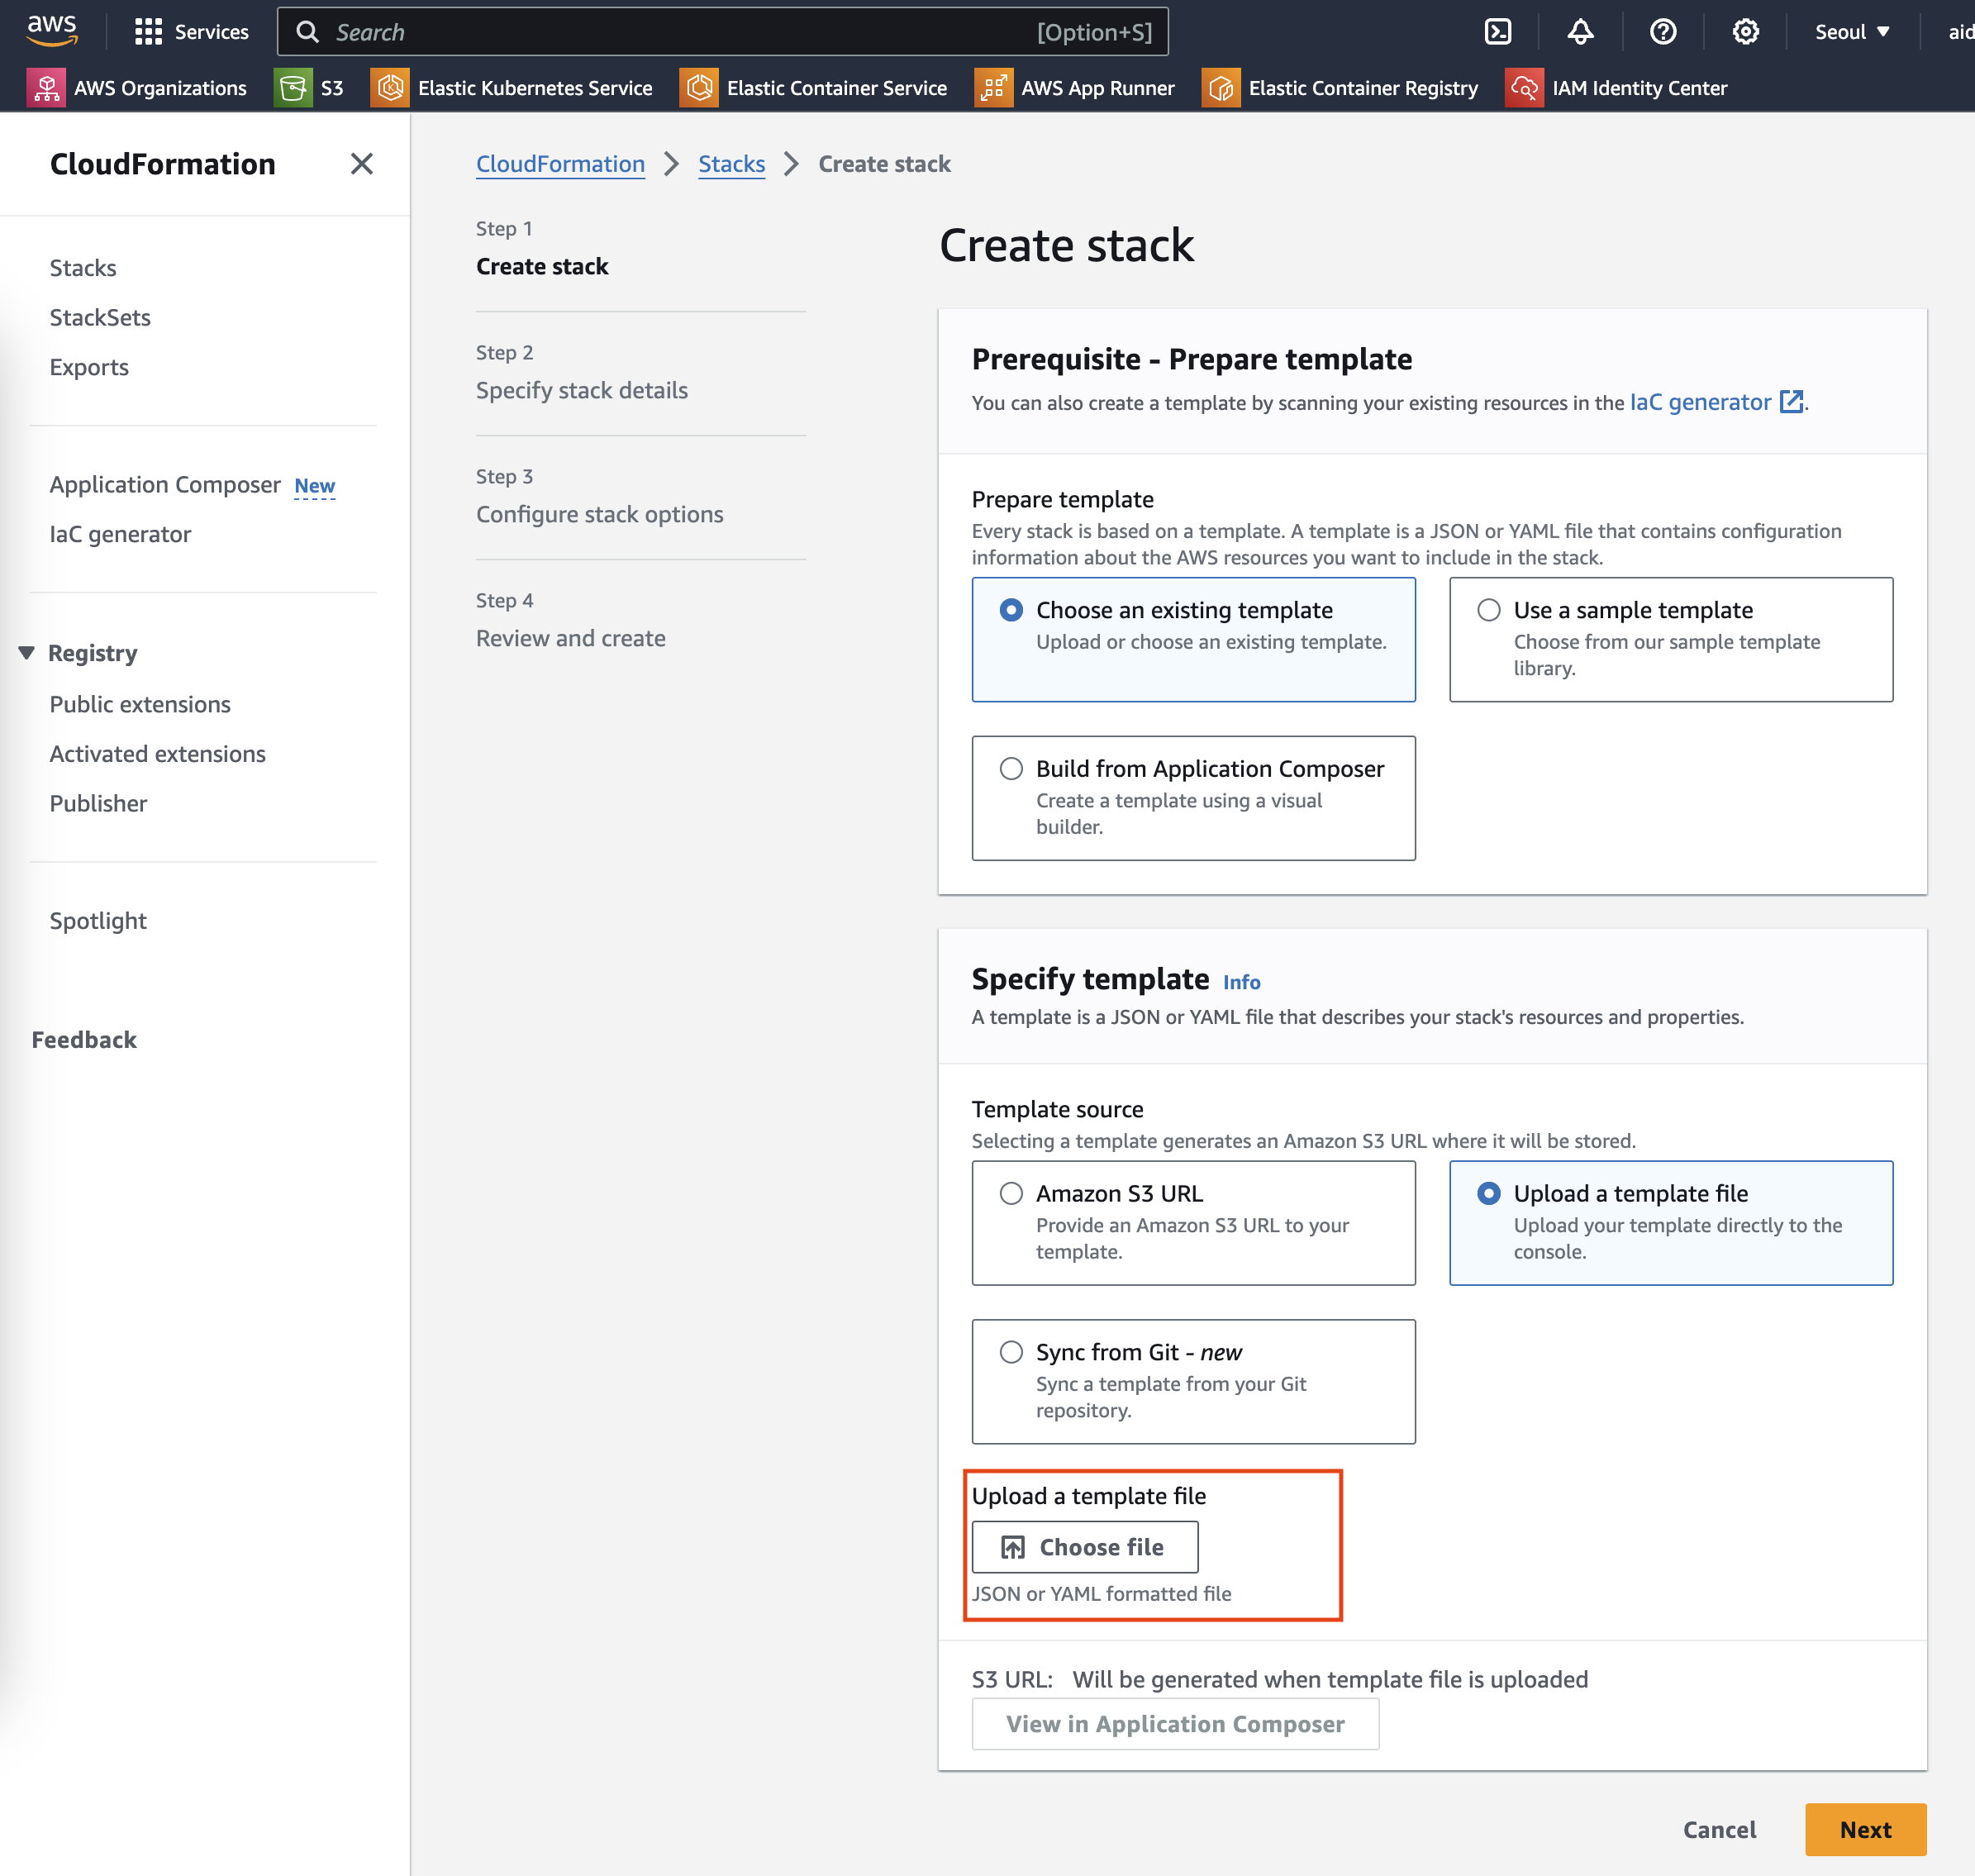The image size is (1975, 1876).
Task: Open the help question mark icon
Action: [x=1662, y=32]
